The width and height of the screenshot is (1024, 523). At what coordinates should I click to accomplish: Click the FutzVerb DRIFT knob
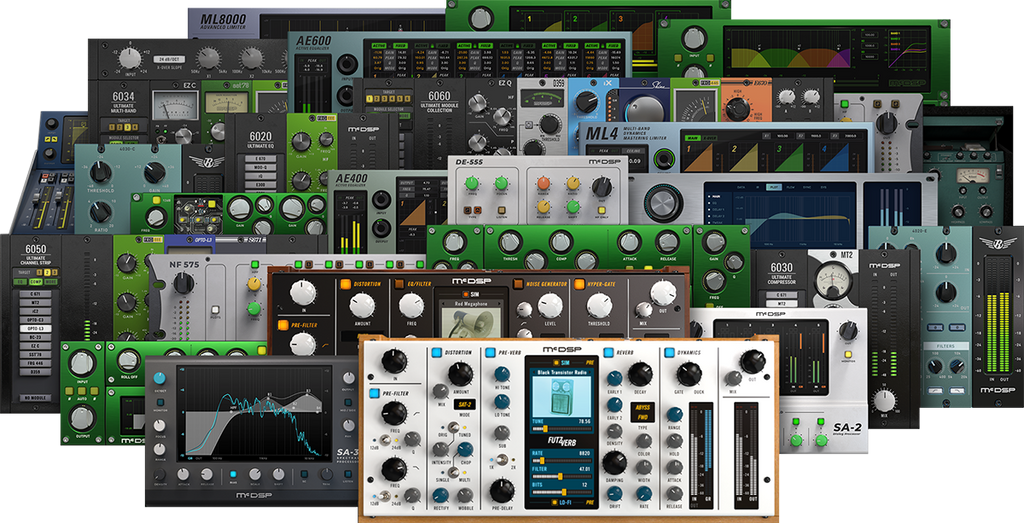[614, 494]
